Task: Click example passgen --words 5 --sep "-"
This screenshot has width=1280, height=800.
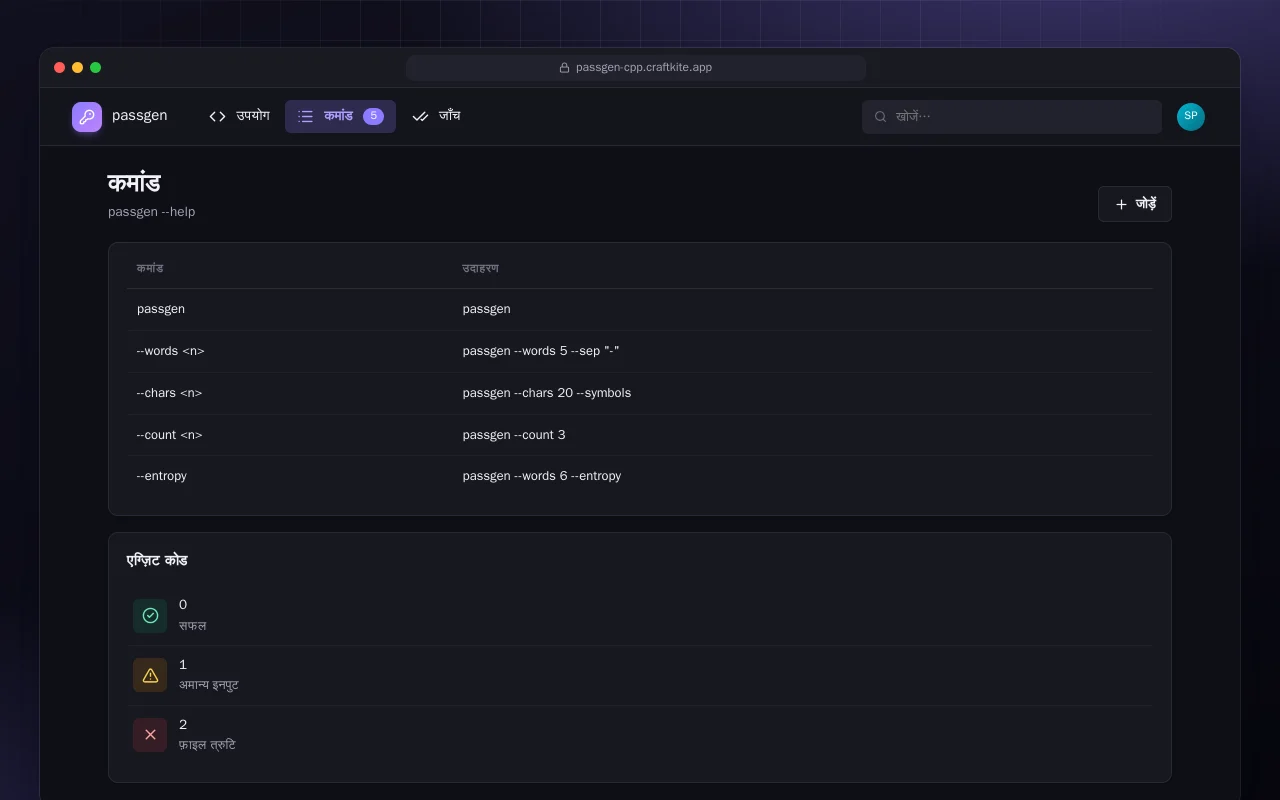Action: click(541, 351)
